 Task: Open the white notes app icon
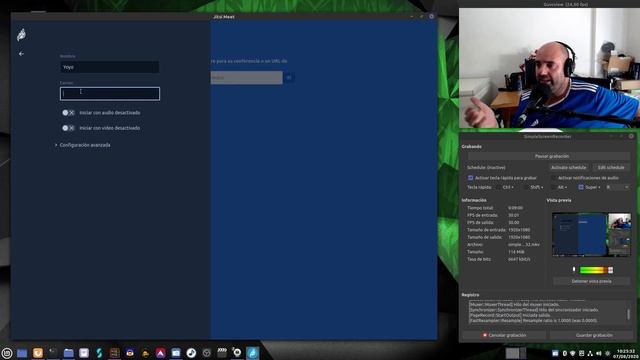coord(84,353)
